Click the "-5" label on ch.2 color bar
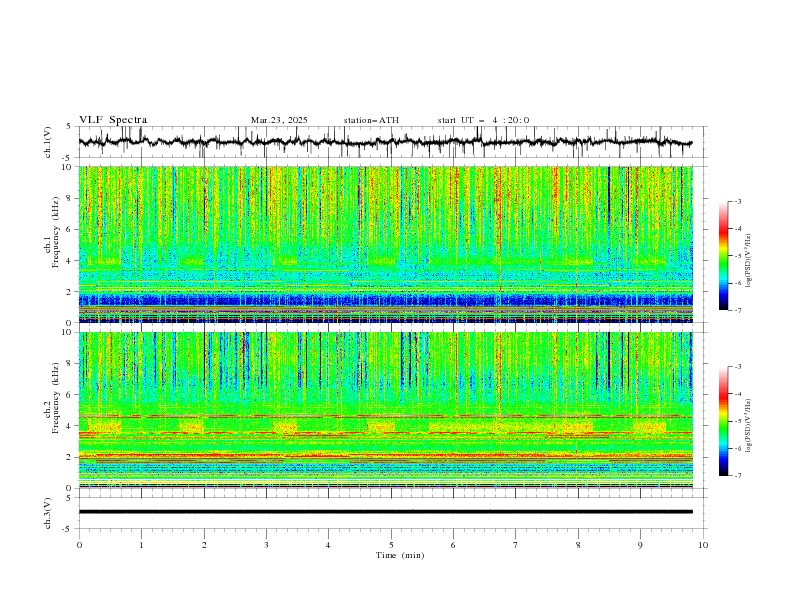Screen dimensions: 792x612 737,421
